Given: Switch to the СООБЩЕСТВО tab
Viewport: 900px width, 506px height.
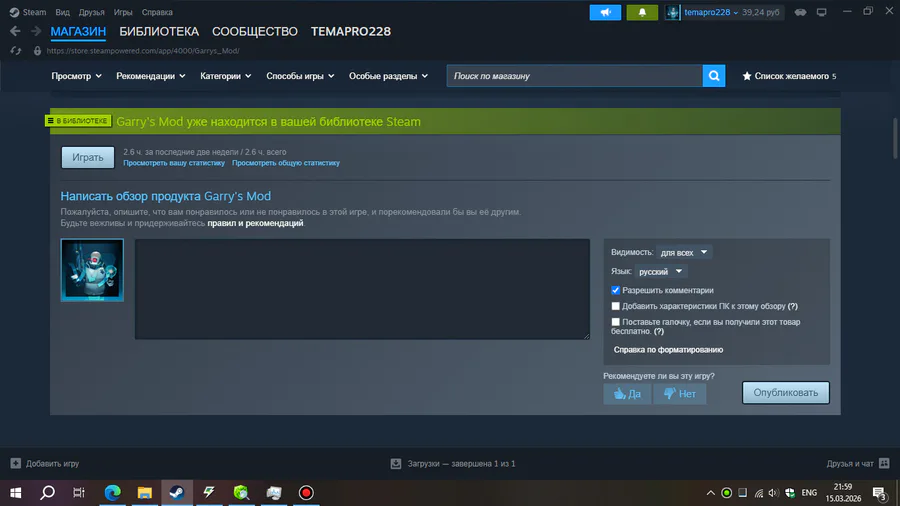Looking at the screenshot, I should pos(255,32).
